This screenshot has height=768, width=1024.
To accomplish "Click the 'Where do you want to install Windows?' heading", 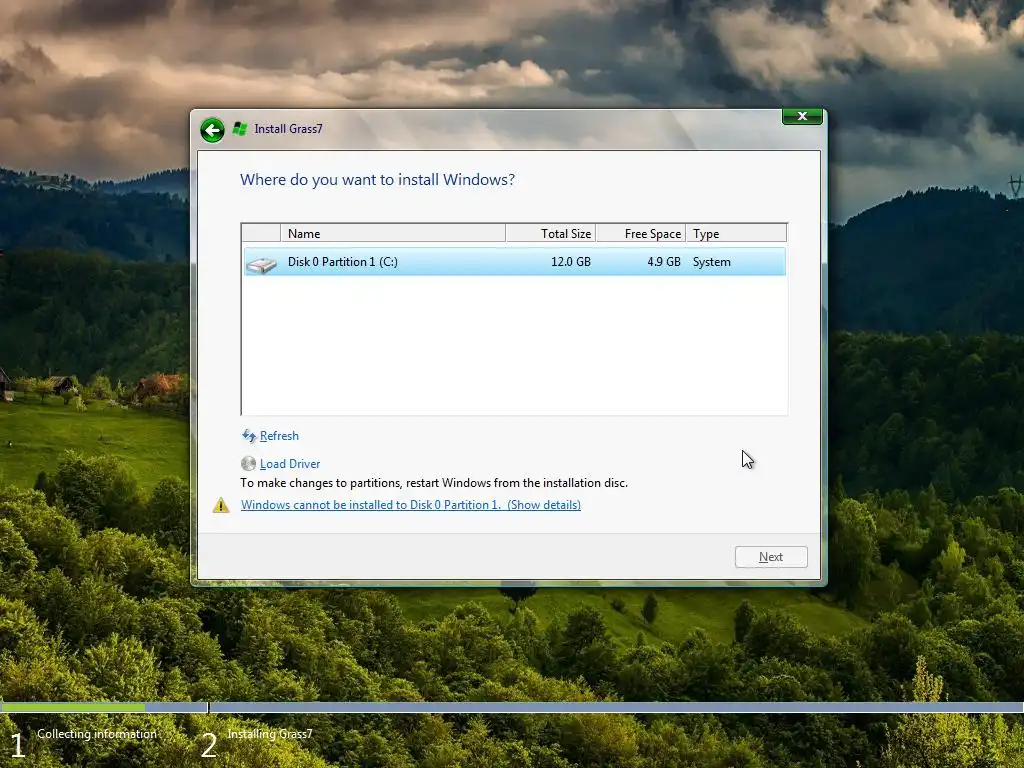I will pyautogui.click(x=377, y=180).
